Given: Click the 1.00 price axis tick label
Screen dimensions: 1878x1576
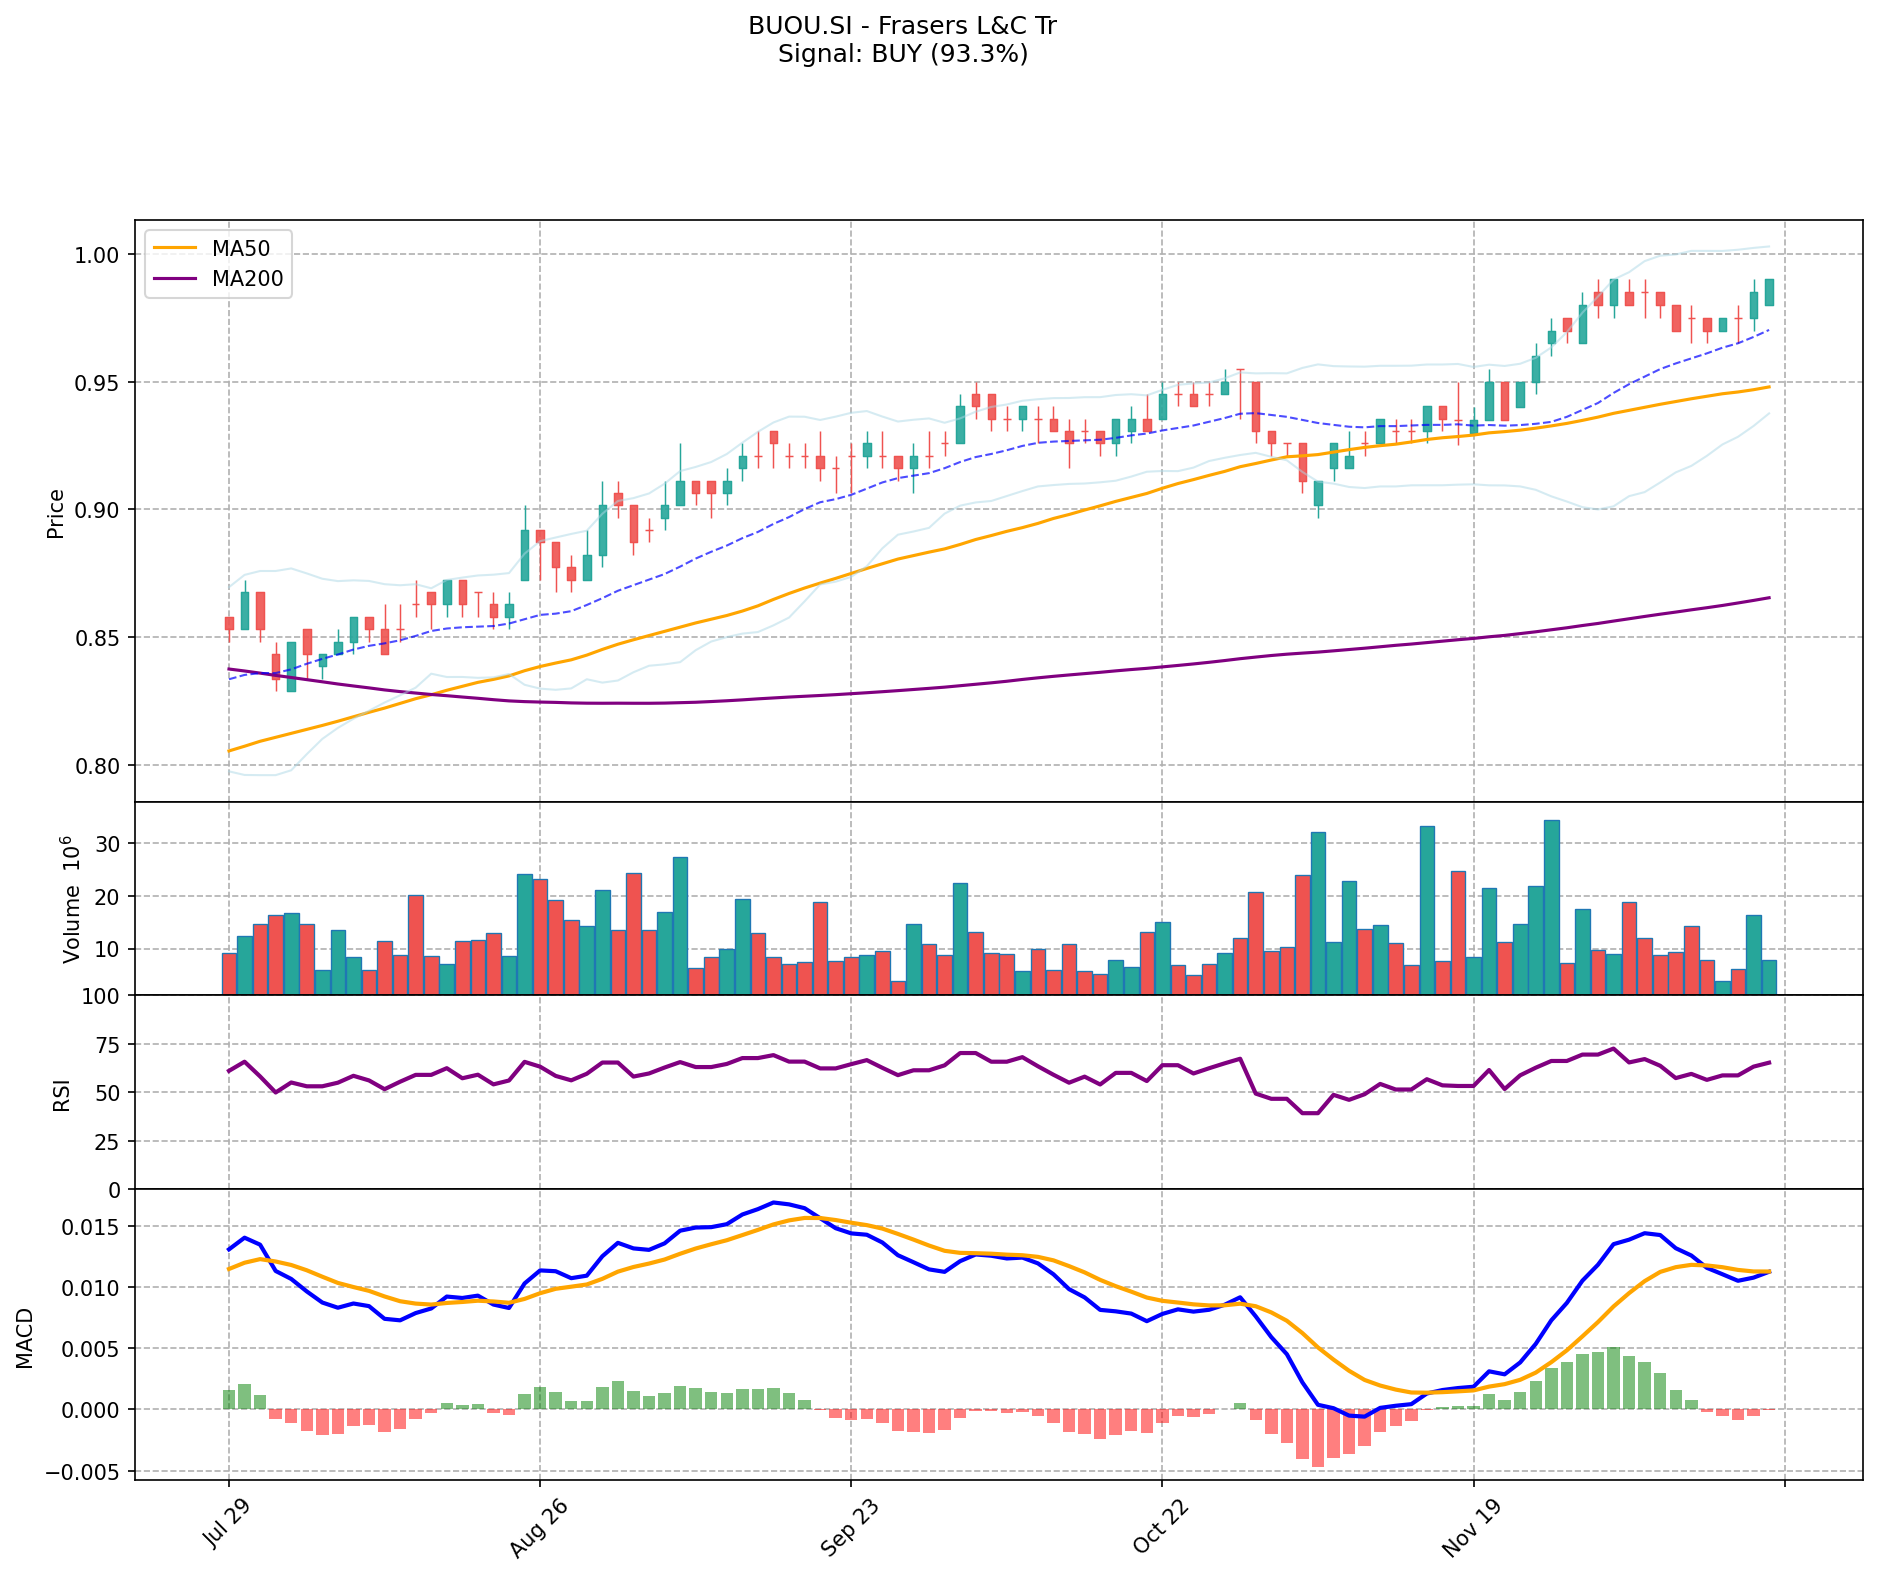Looking at the screenshot, I should click(x=98, y=255).
